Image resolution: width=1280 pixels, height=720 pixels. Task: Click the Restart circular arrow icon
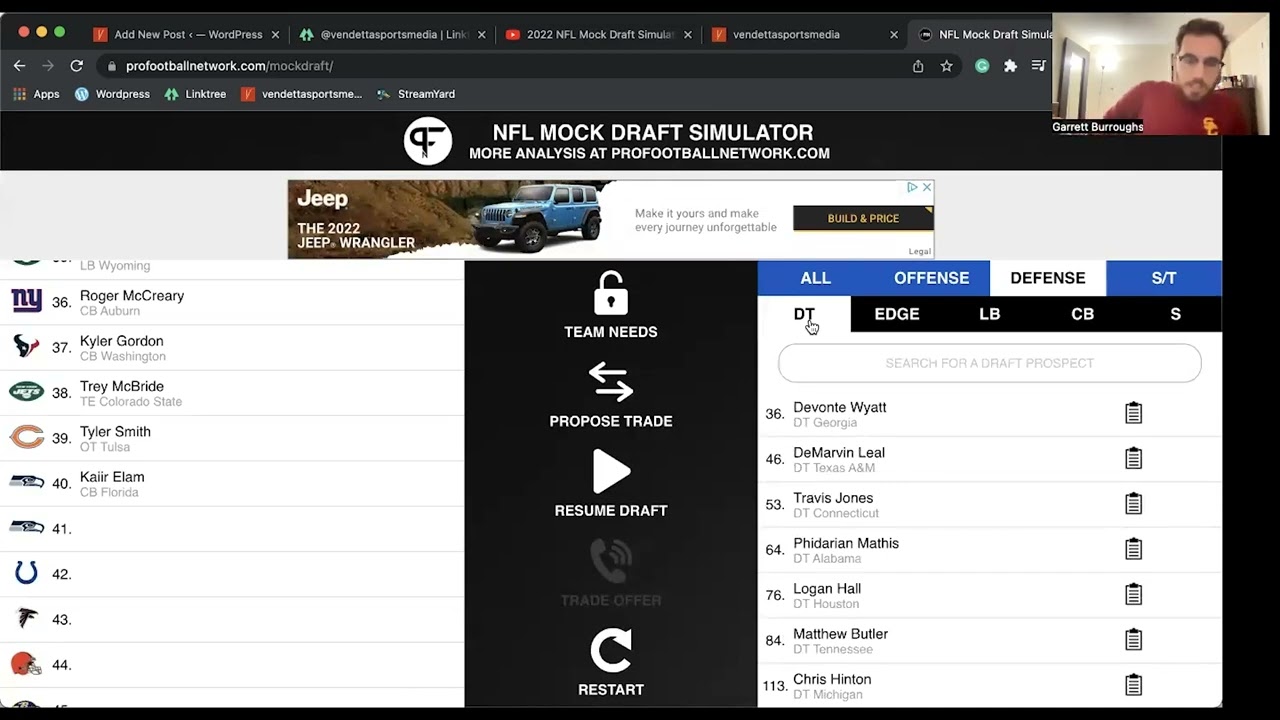[610, 651]
